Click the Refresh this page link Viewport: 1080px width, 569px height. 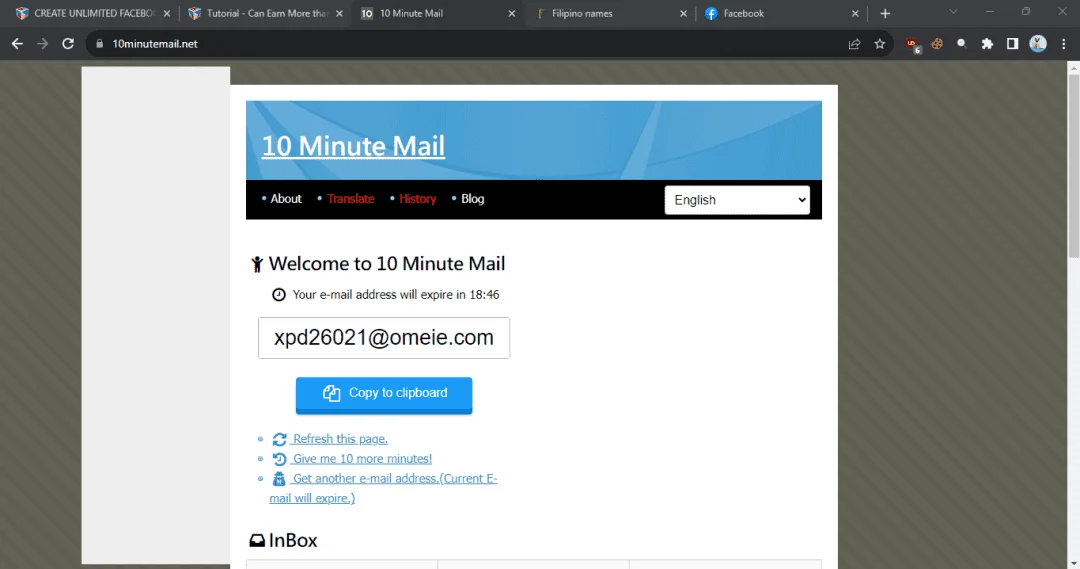click(339, 439)
